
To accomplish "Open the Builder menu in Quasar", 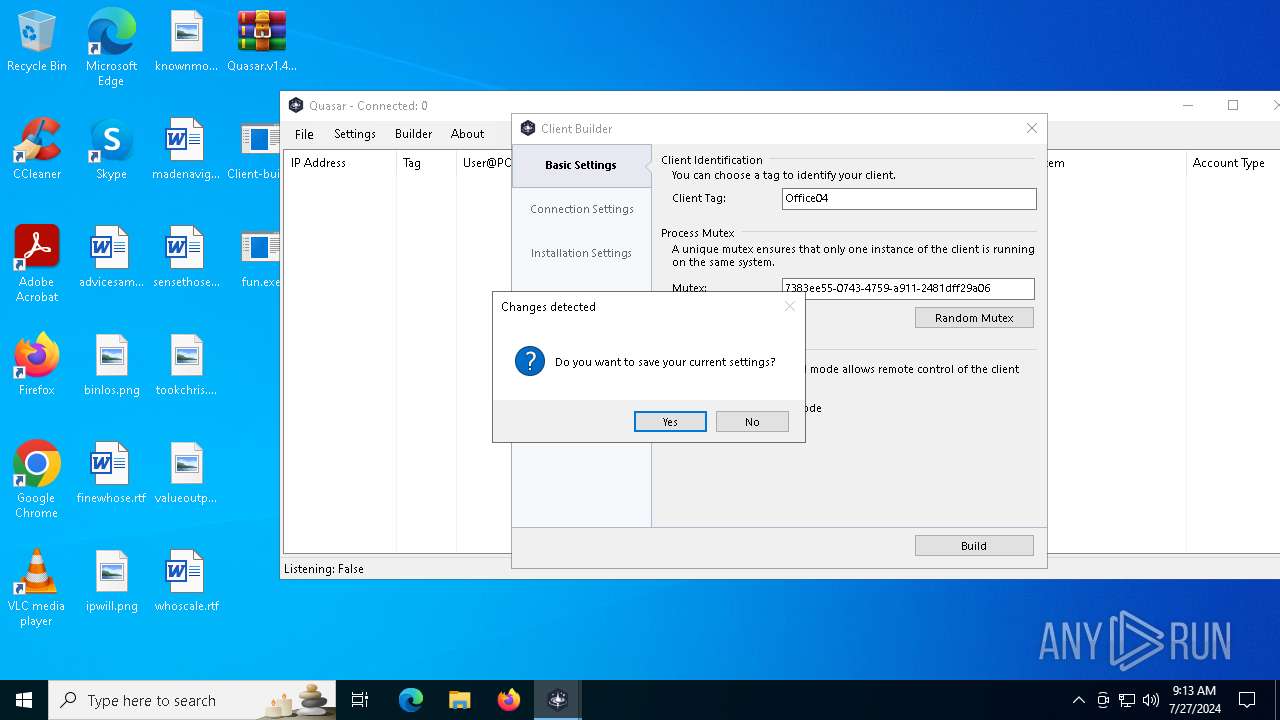I will click(x=413, y=134).
